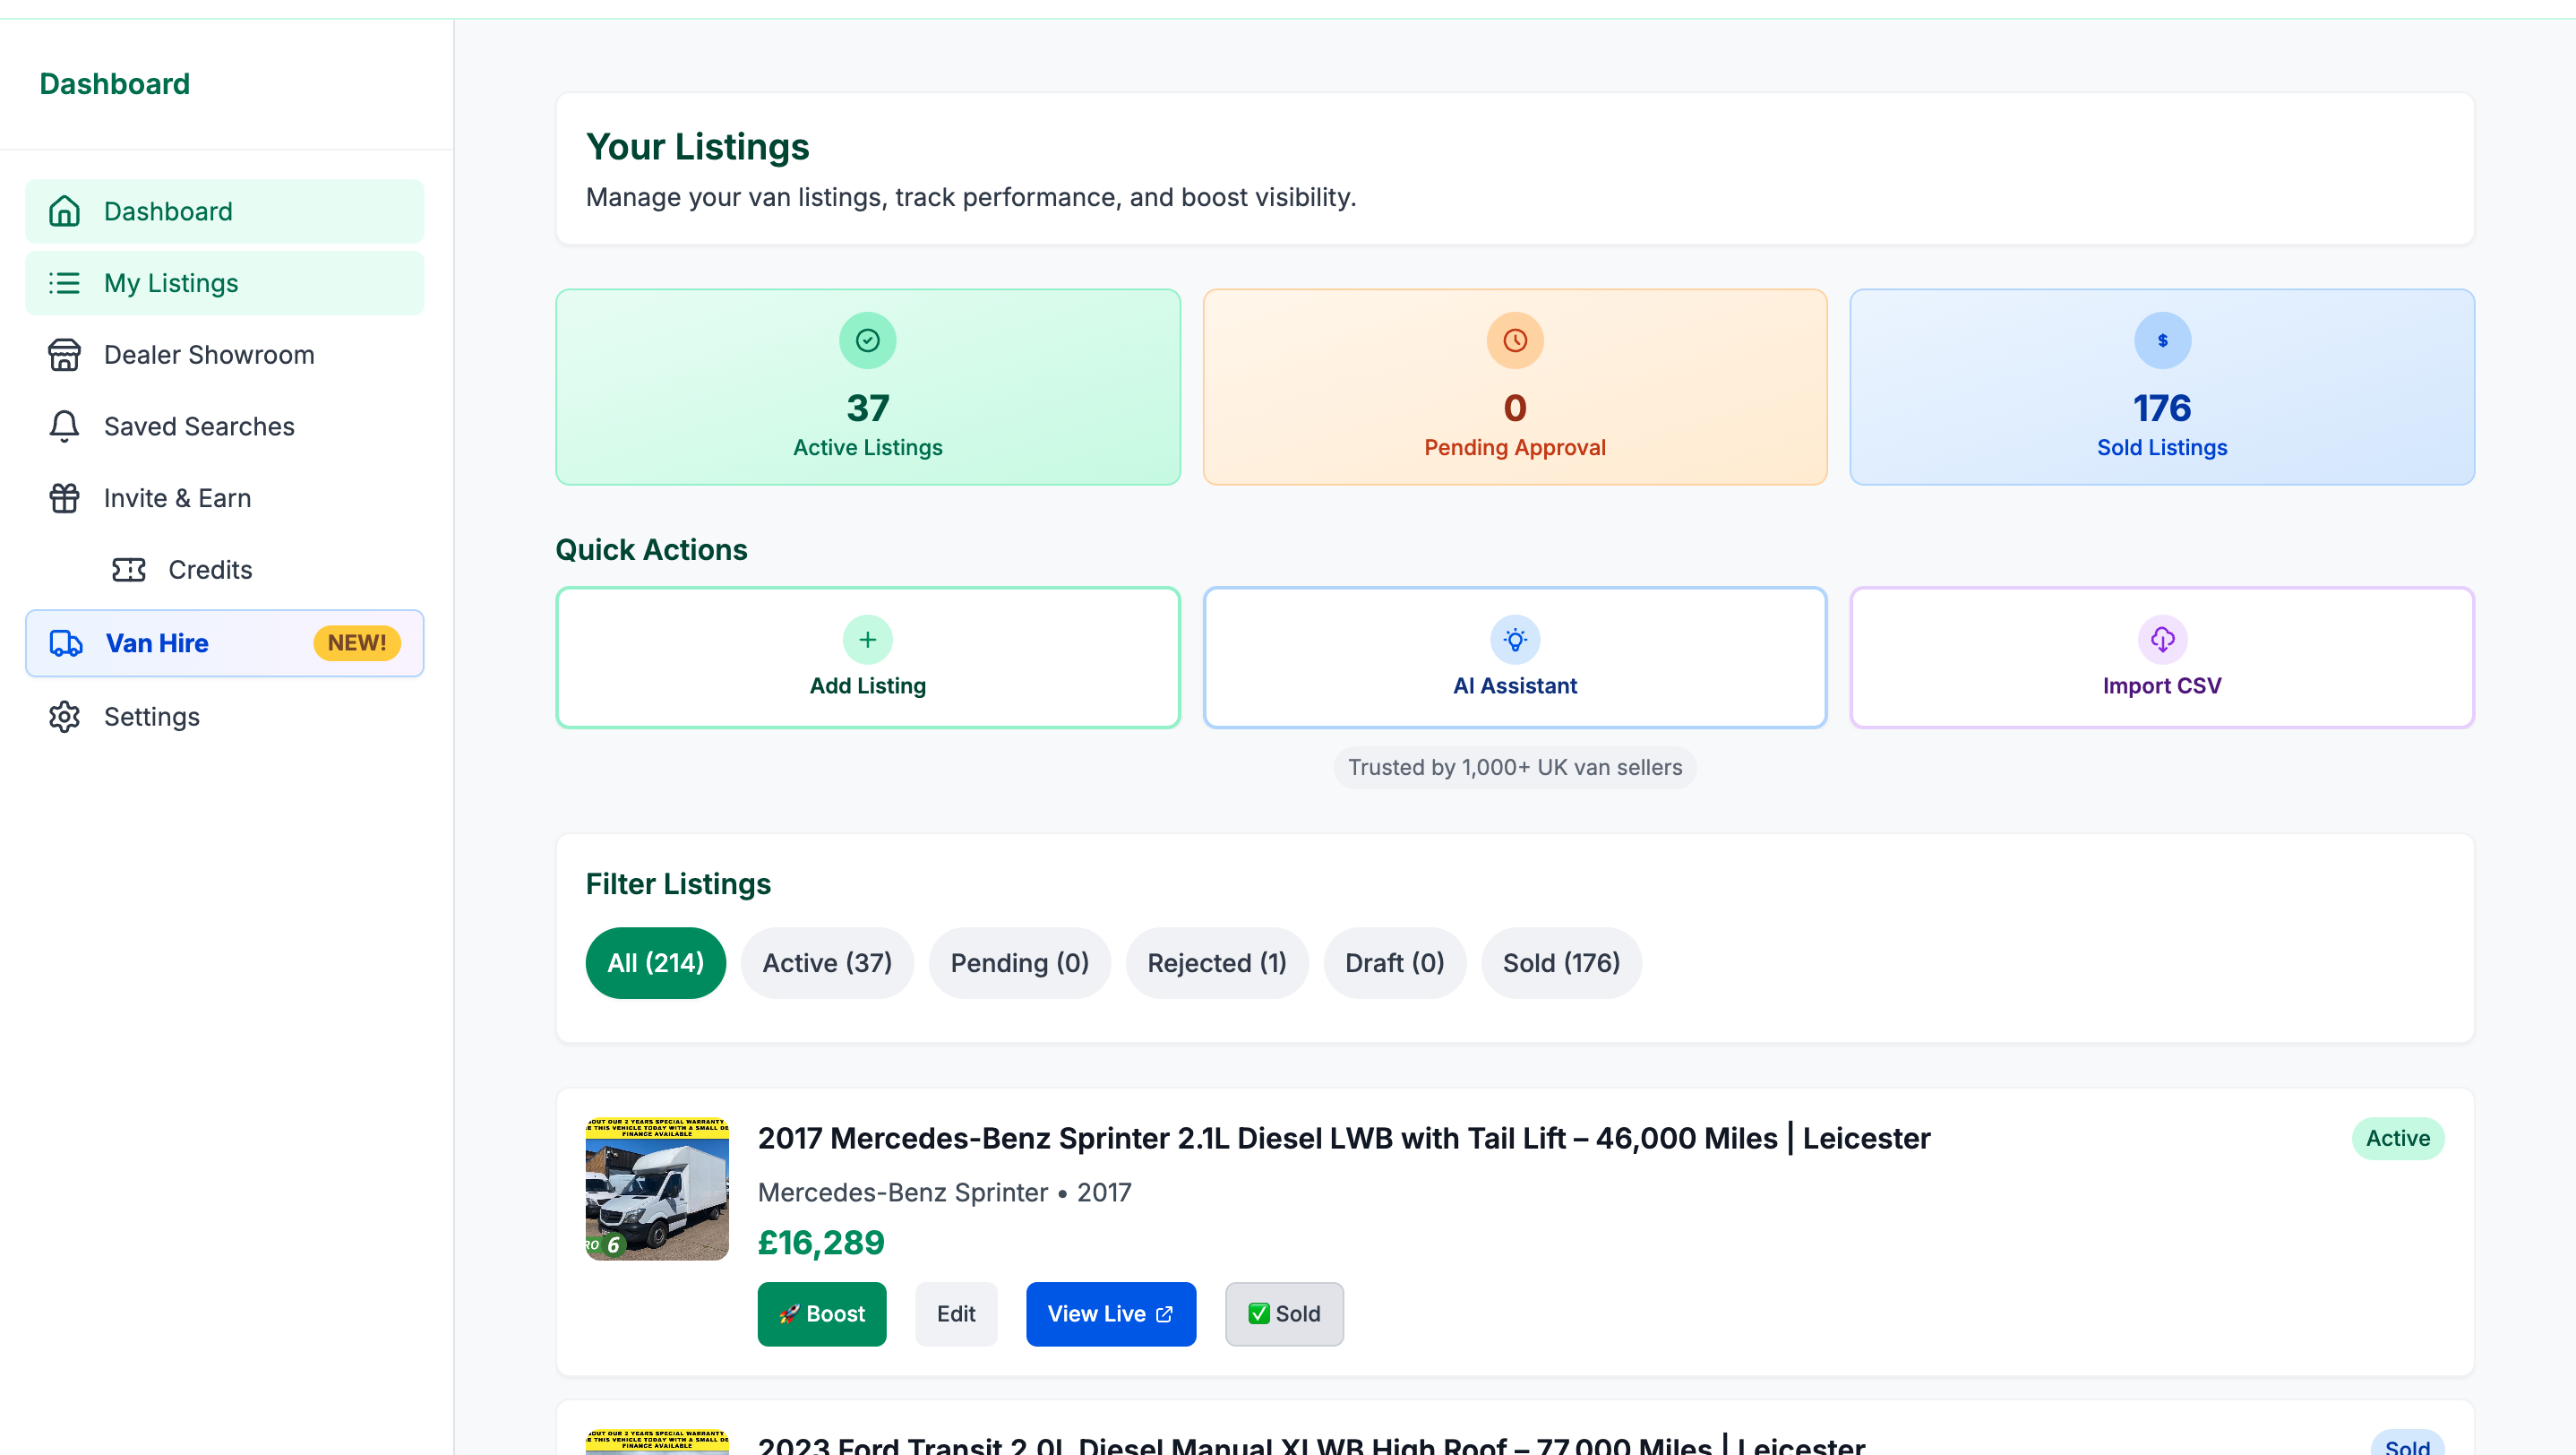Click the Van Hire truck icon
Image resolution: width=2576 pixels, height=1455 pixels.
66,643
